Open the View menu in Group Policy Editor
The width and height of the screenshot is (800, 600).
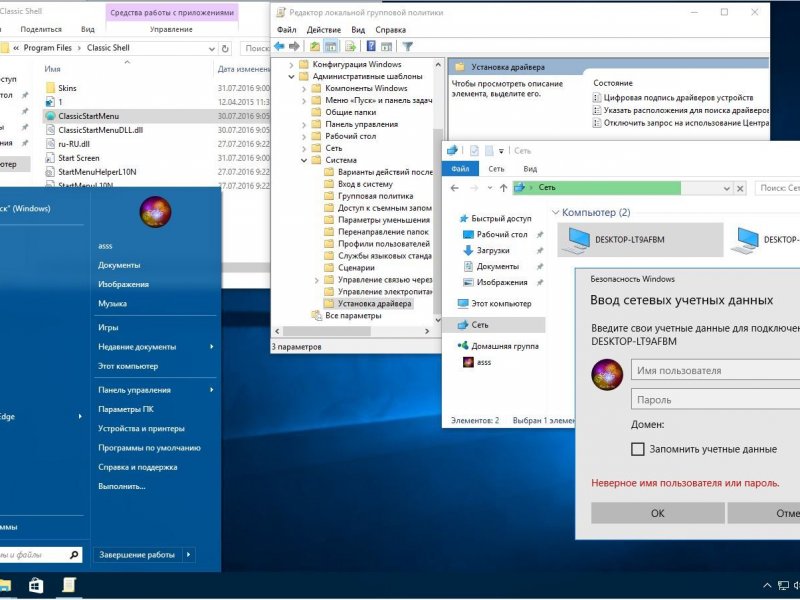(x=358, y=30)
